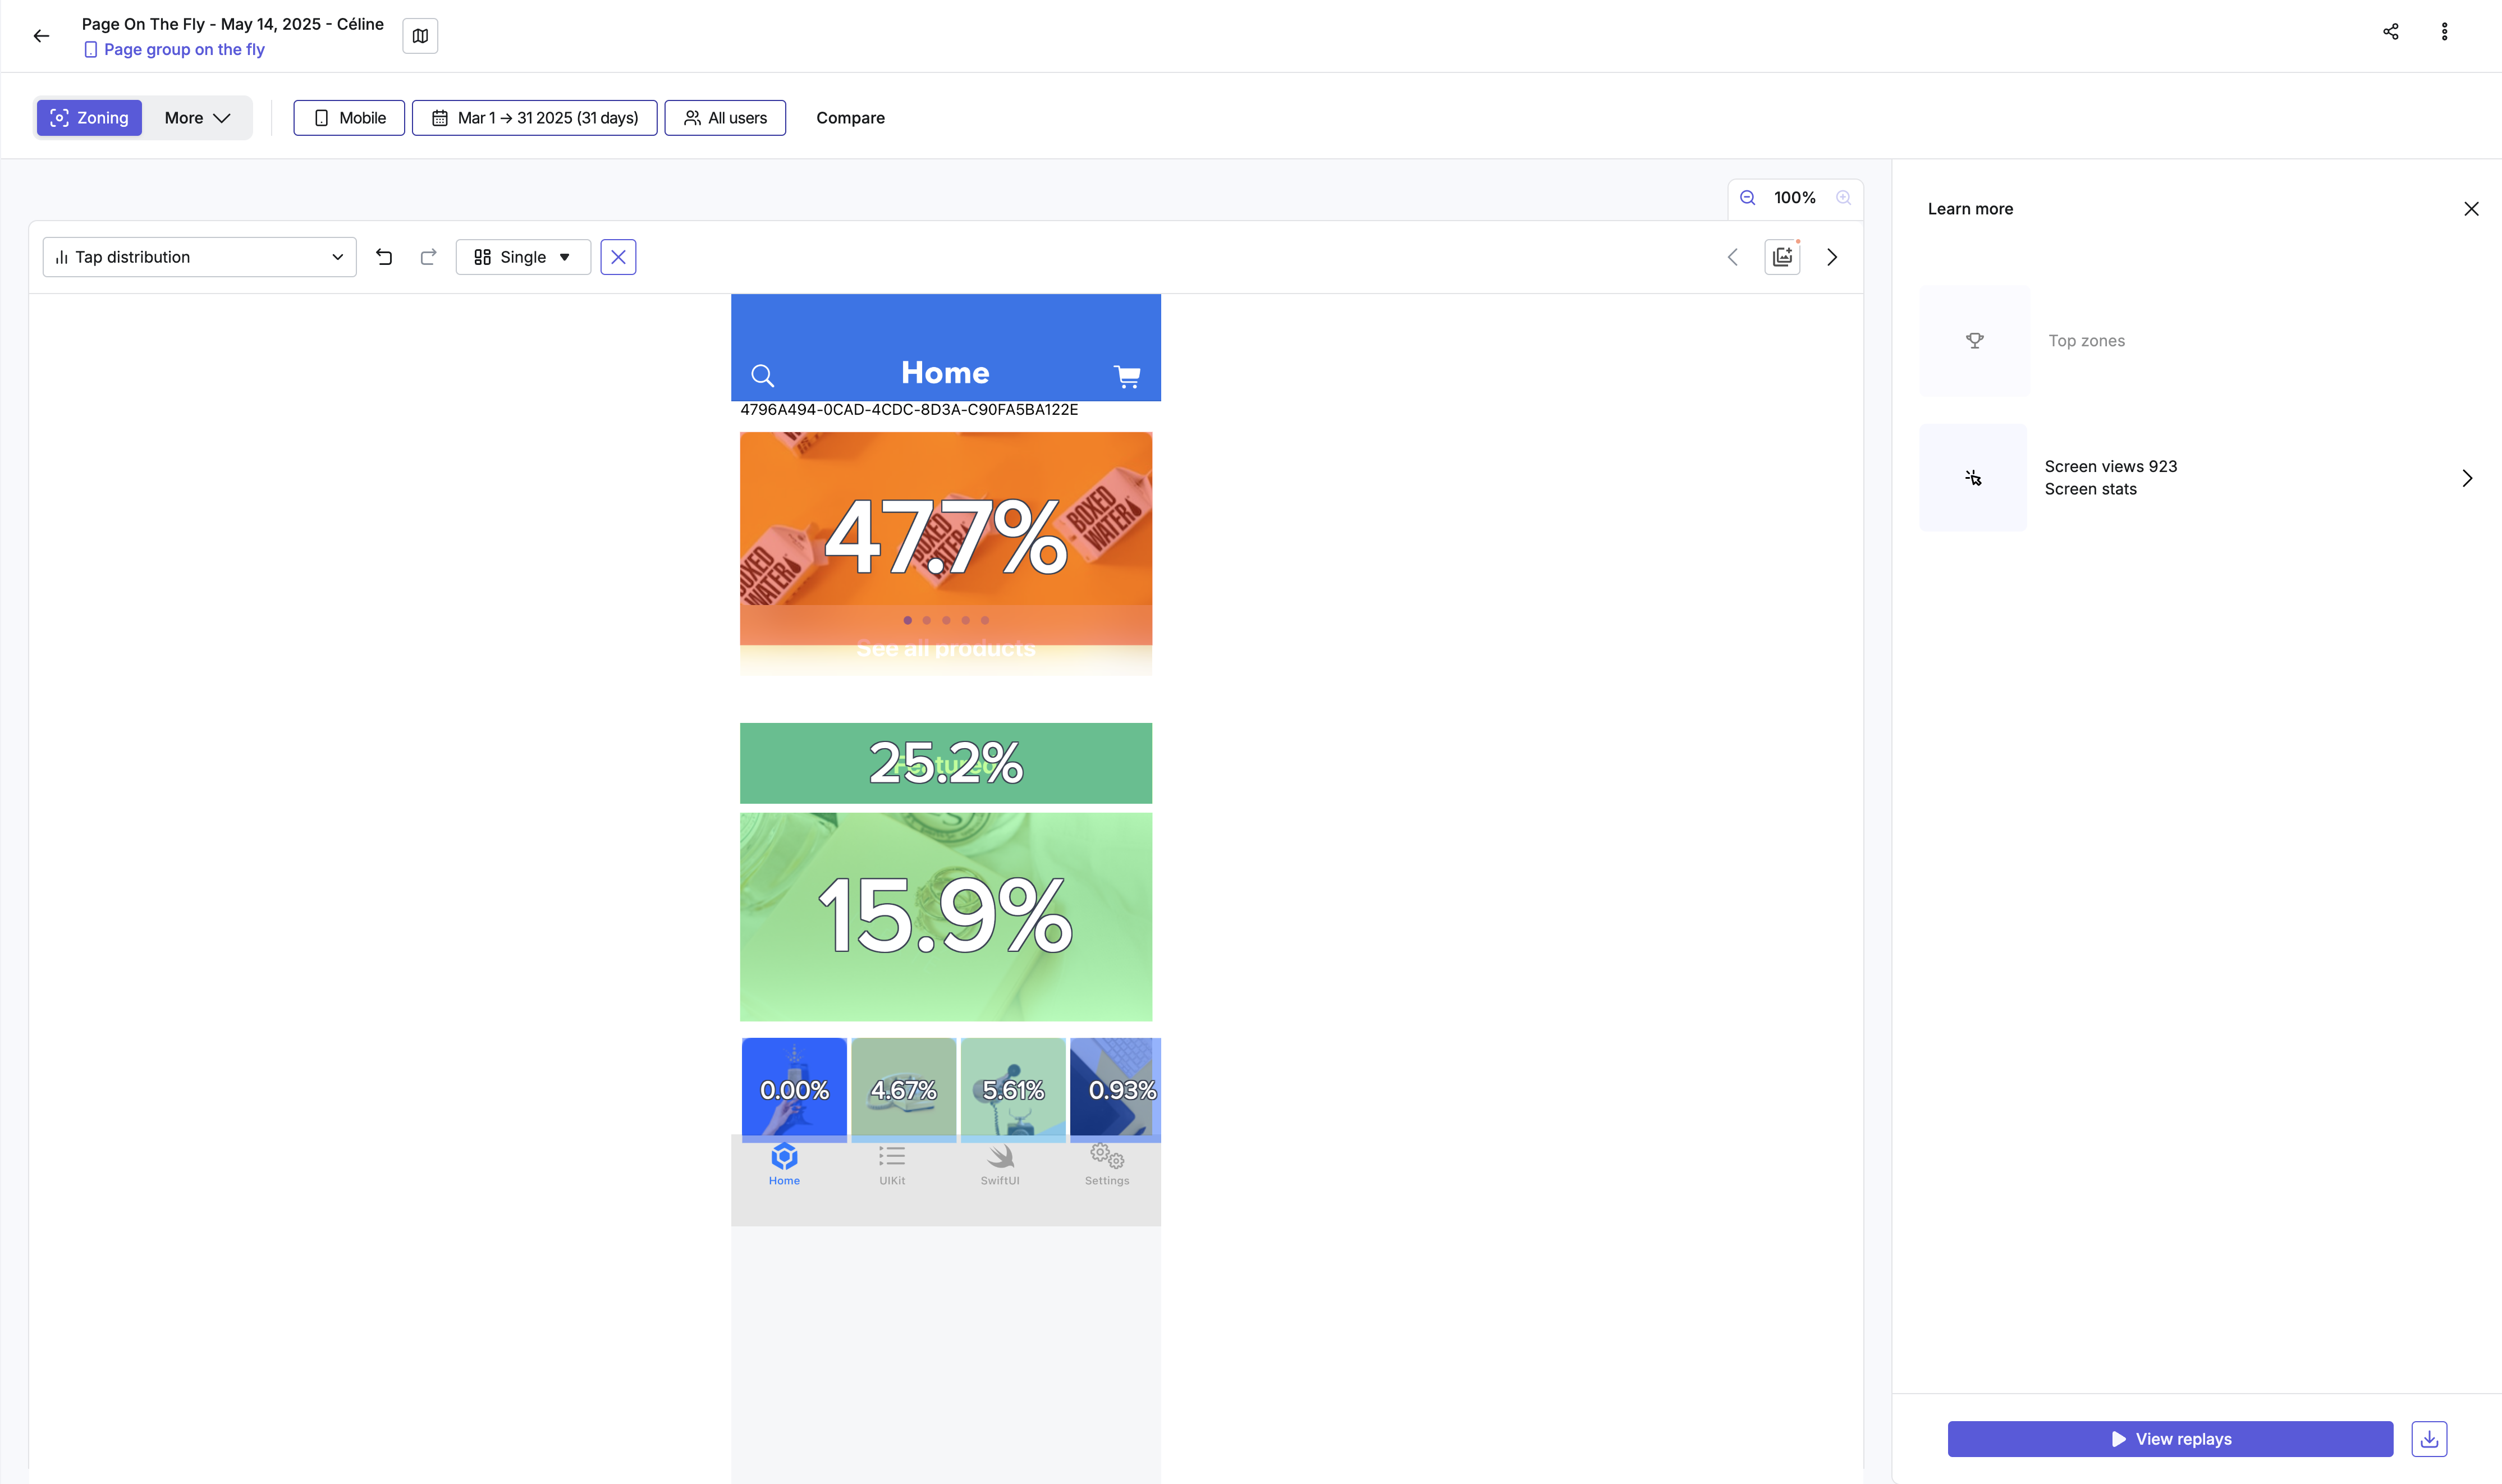Download the data with export icon
The height and width of the screenshot is (1484, 2502).
[x=2429, y=1439]
